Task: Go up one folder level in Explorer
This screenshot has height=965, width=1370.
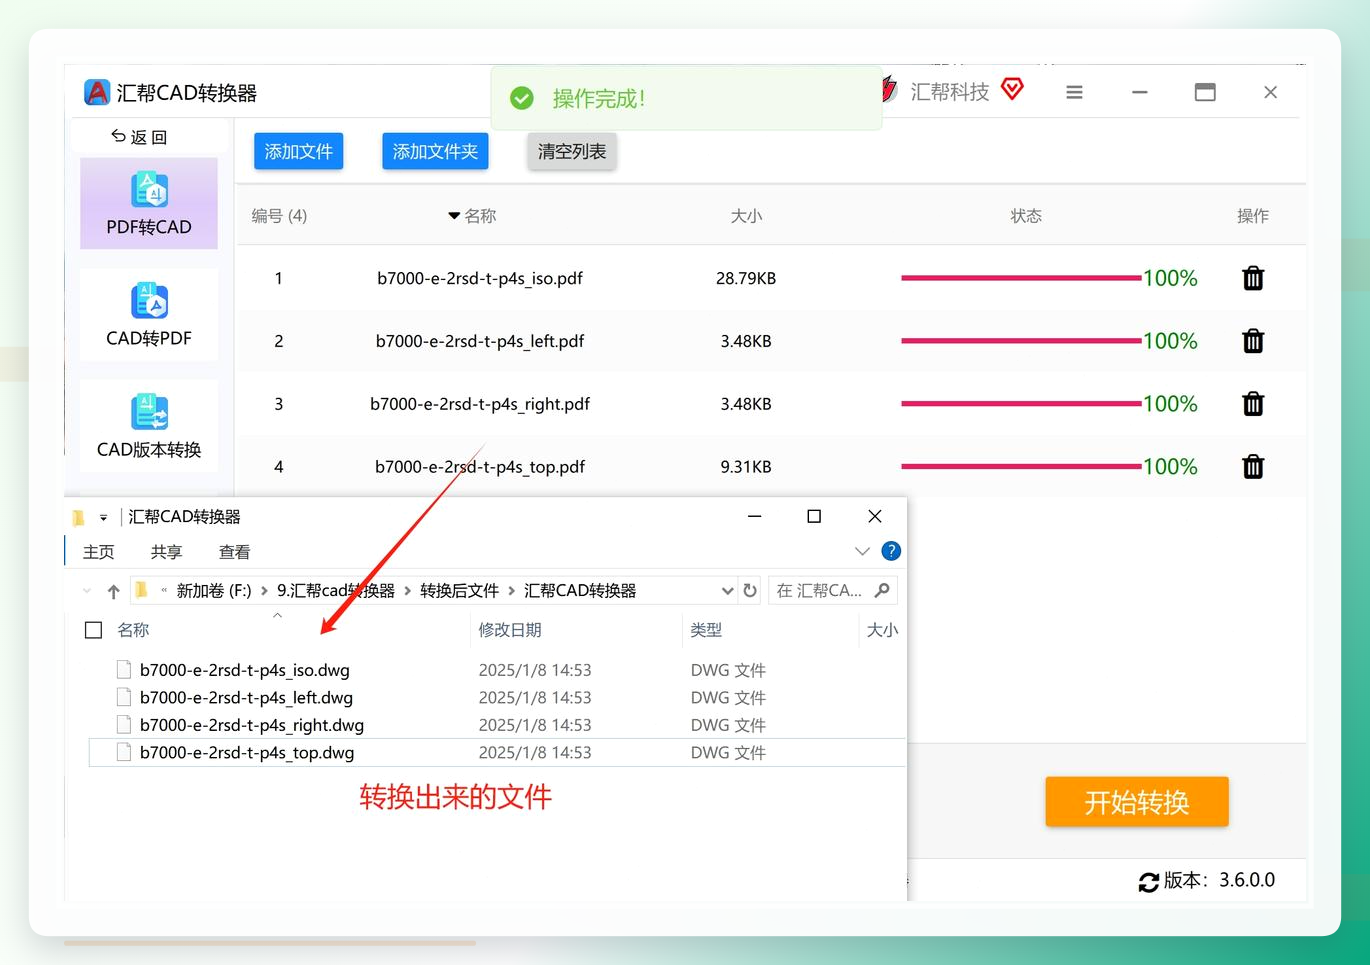Action: (113, 591)
